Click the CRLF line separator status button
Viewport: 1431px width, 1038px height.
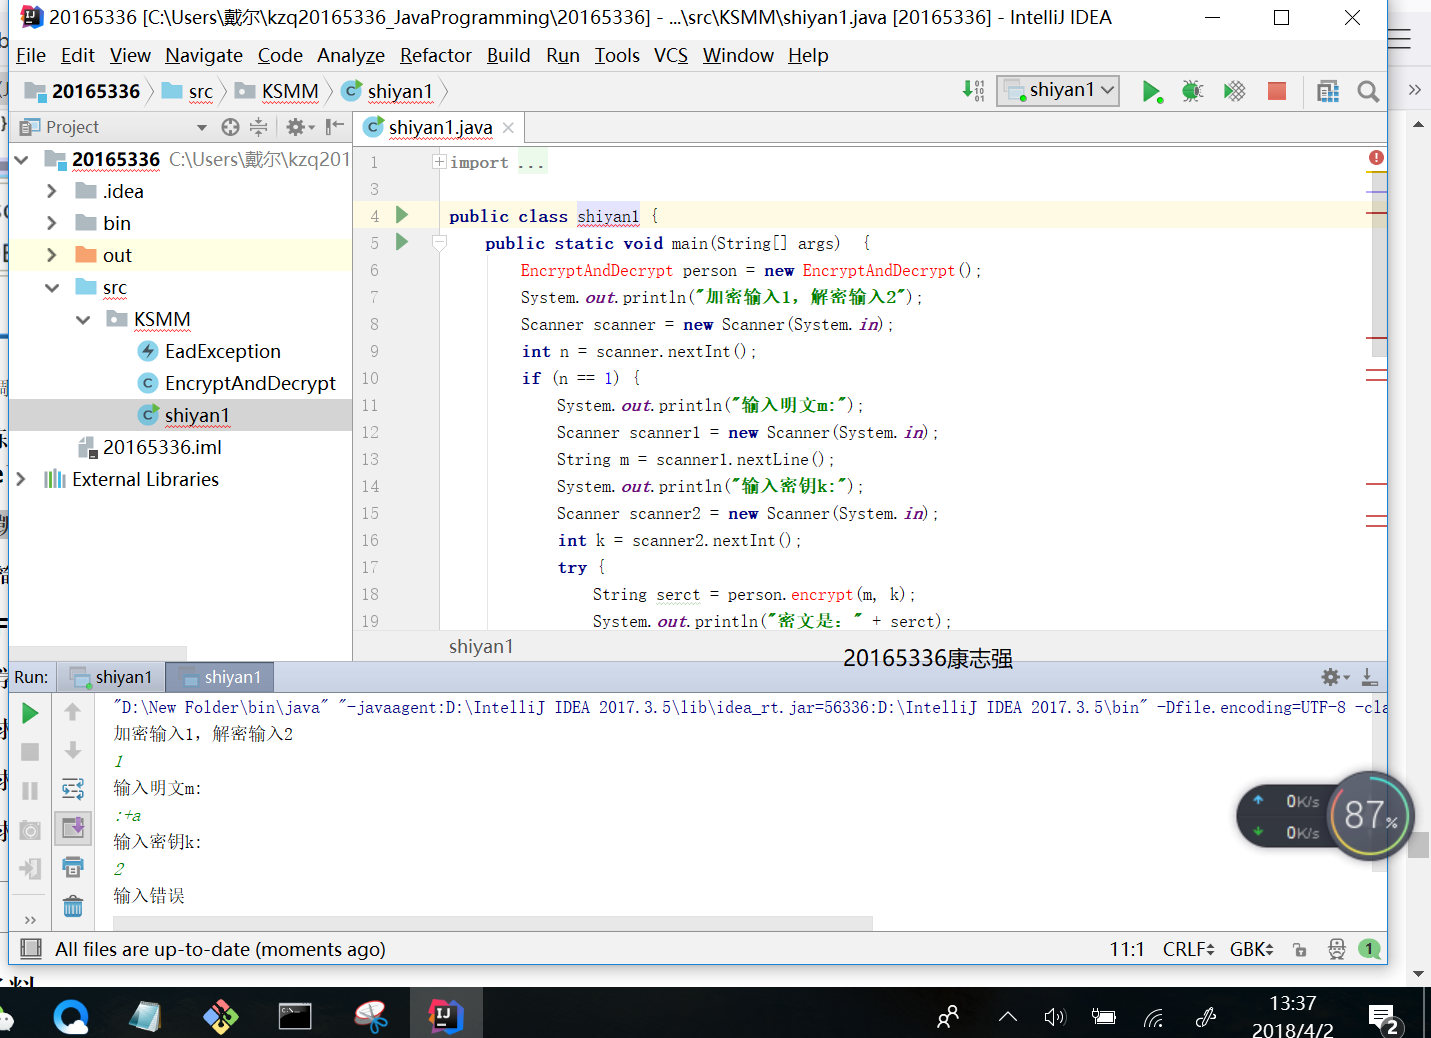point(1188,950)
